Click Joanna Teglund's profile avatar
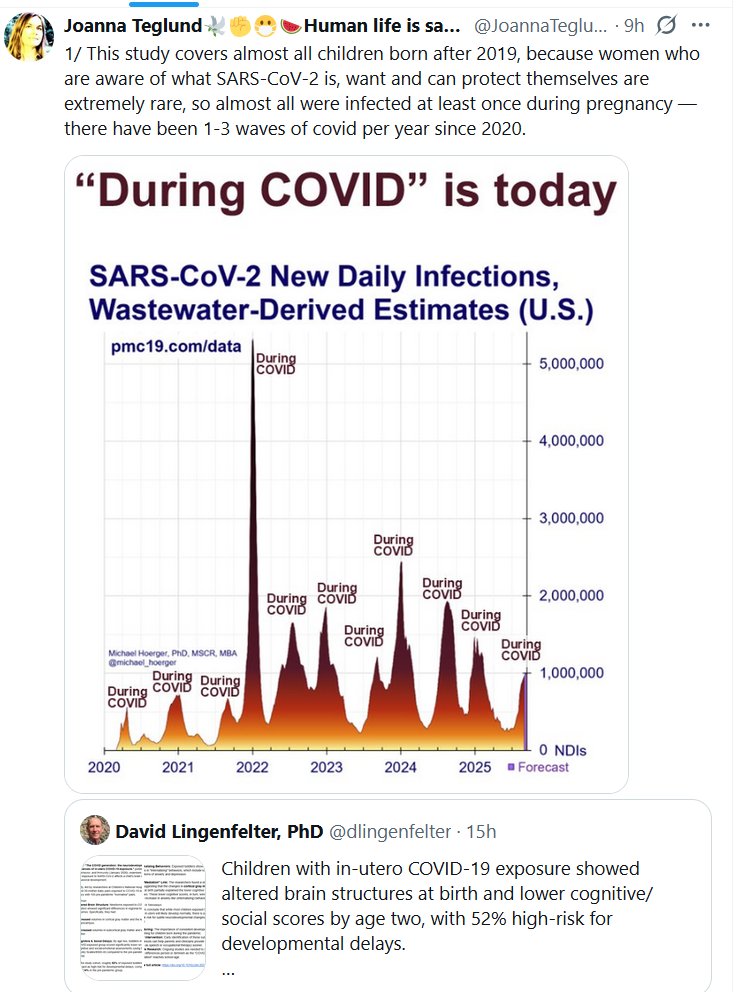The height and width of the screenshot is (992, 736). click(x=30, y=36)
